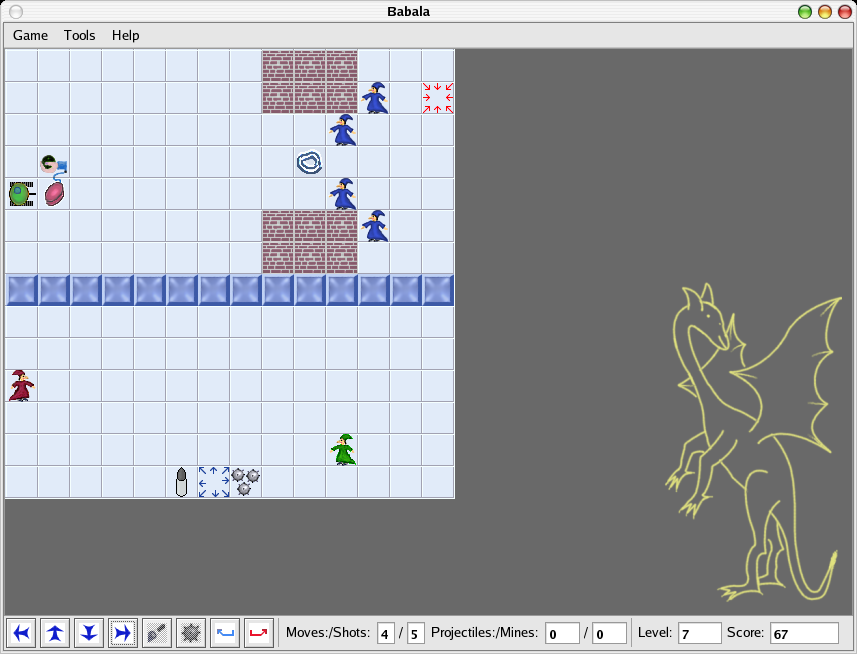Open the Game menu
The height and width of the screenshot is (654, 857).
(x=31, y=36)
